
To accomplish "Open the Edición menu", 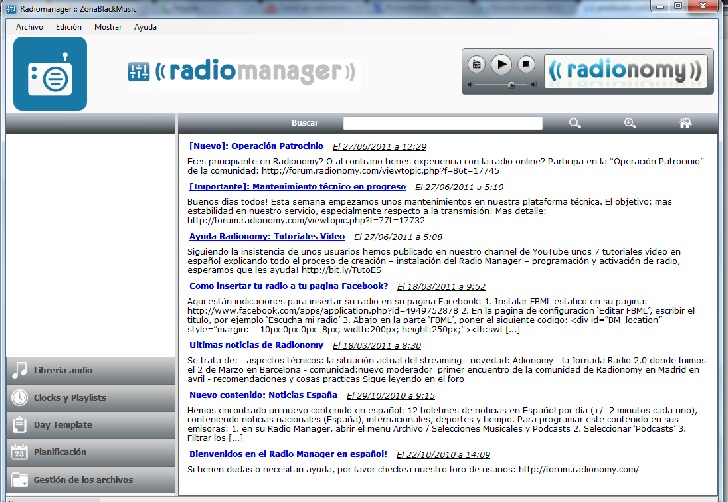I will coord(69,27).
